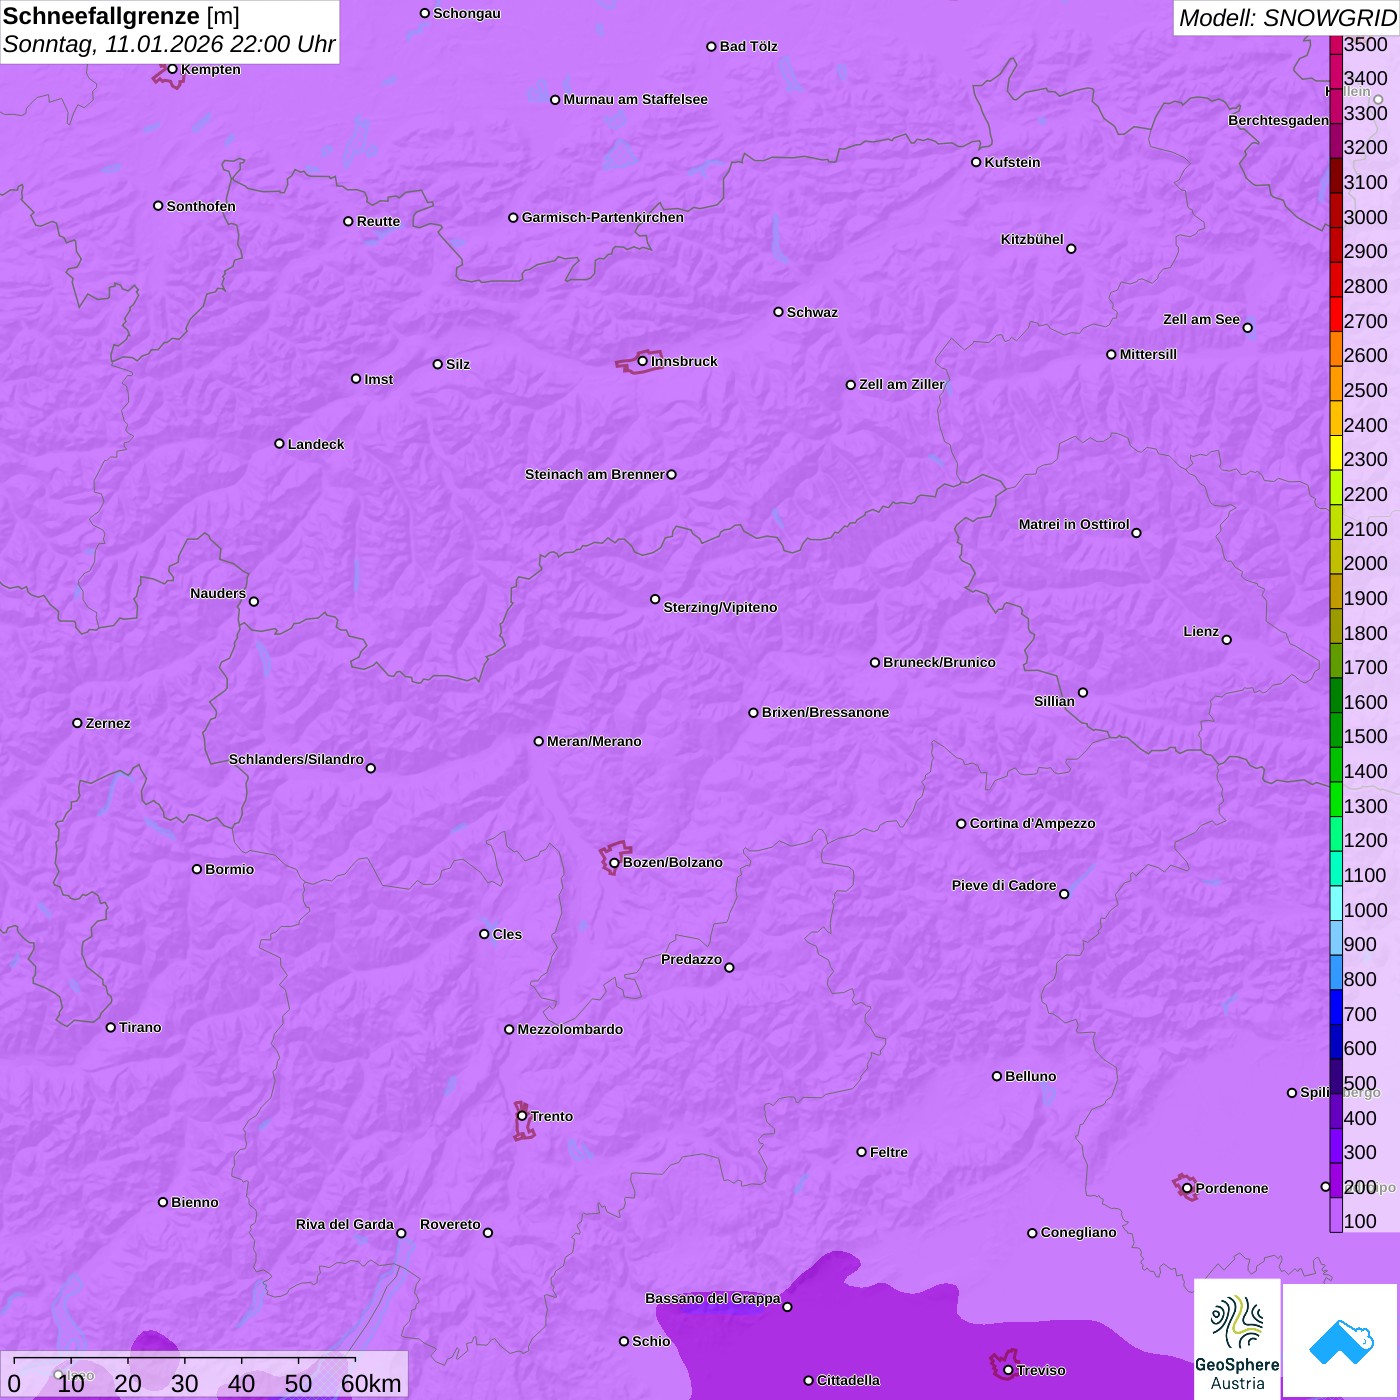
Task: Click the Innsbruck city marker dot
Action: 643,361
